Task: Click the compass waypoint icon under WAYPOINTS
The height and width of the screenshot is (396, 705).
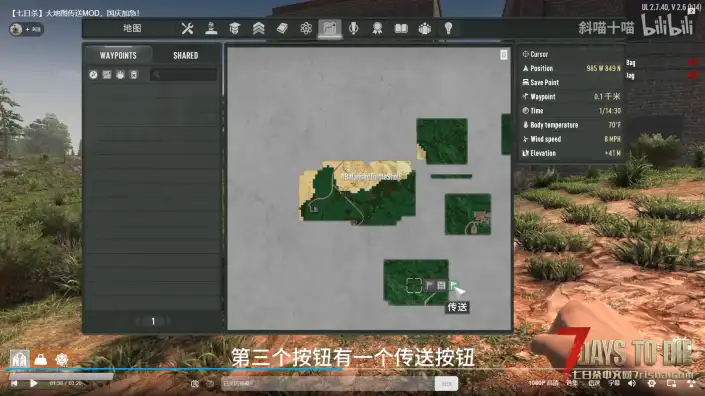Action: coord(93,75)
